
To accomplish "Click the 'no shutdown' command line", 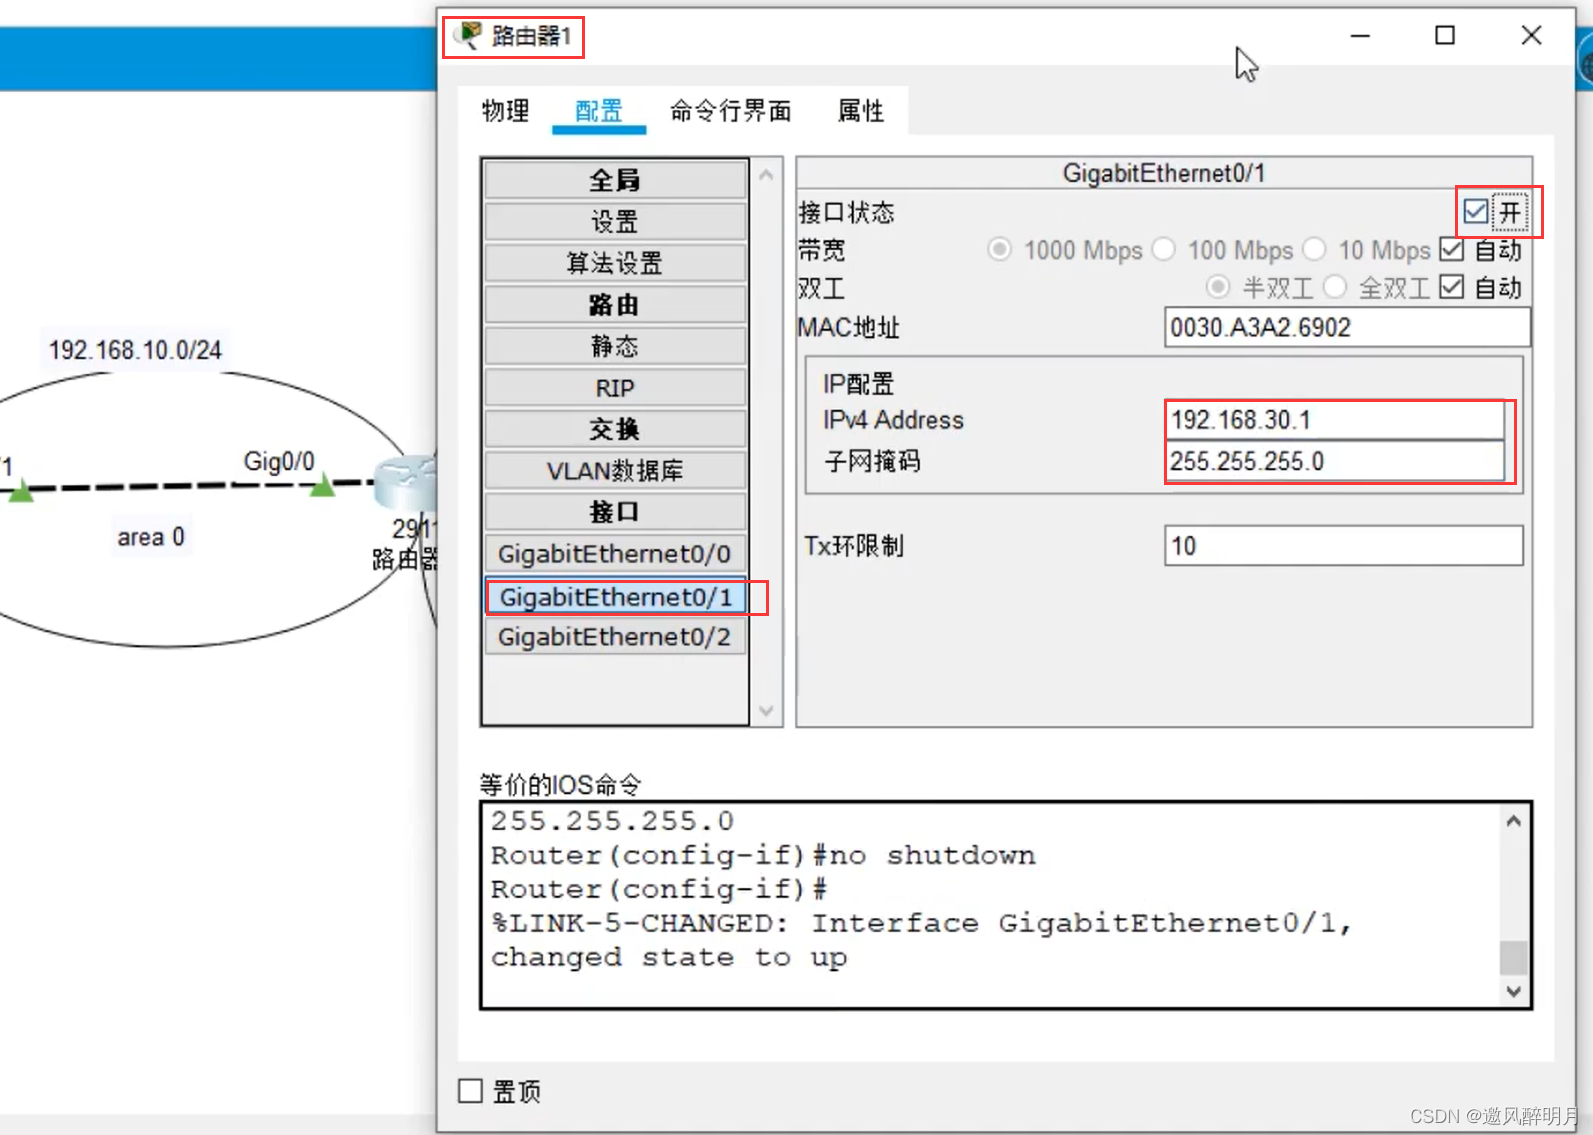I will 763,855.
